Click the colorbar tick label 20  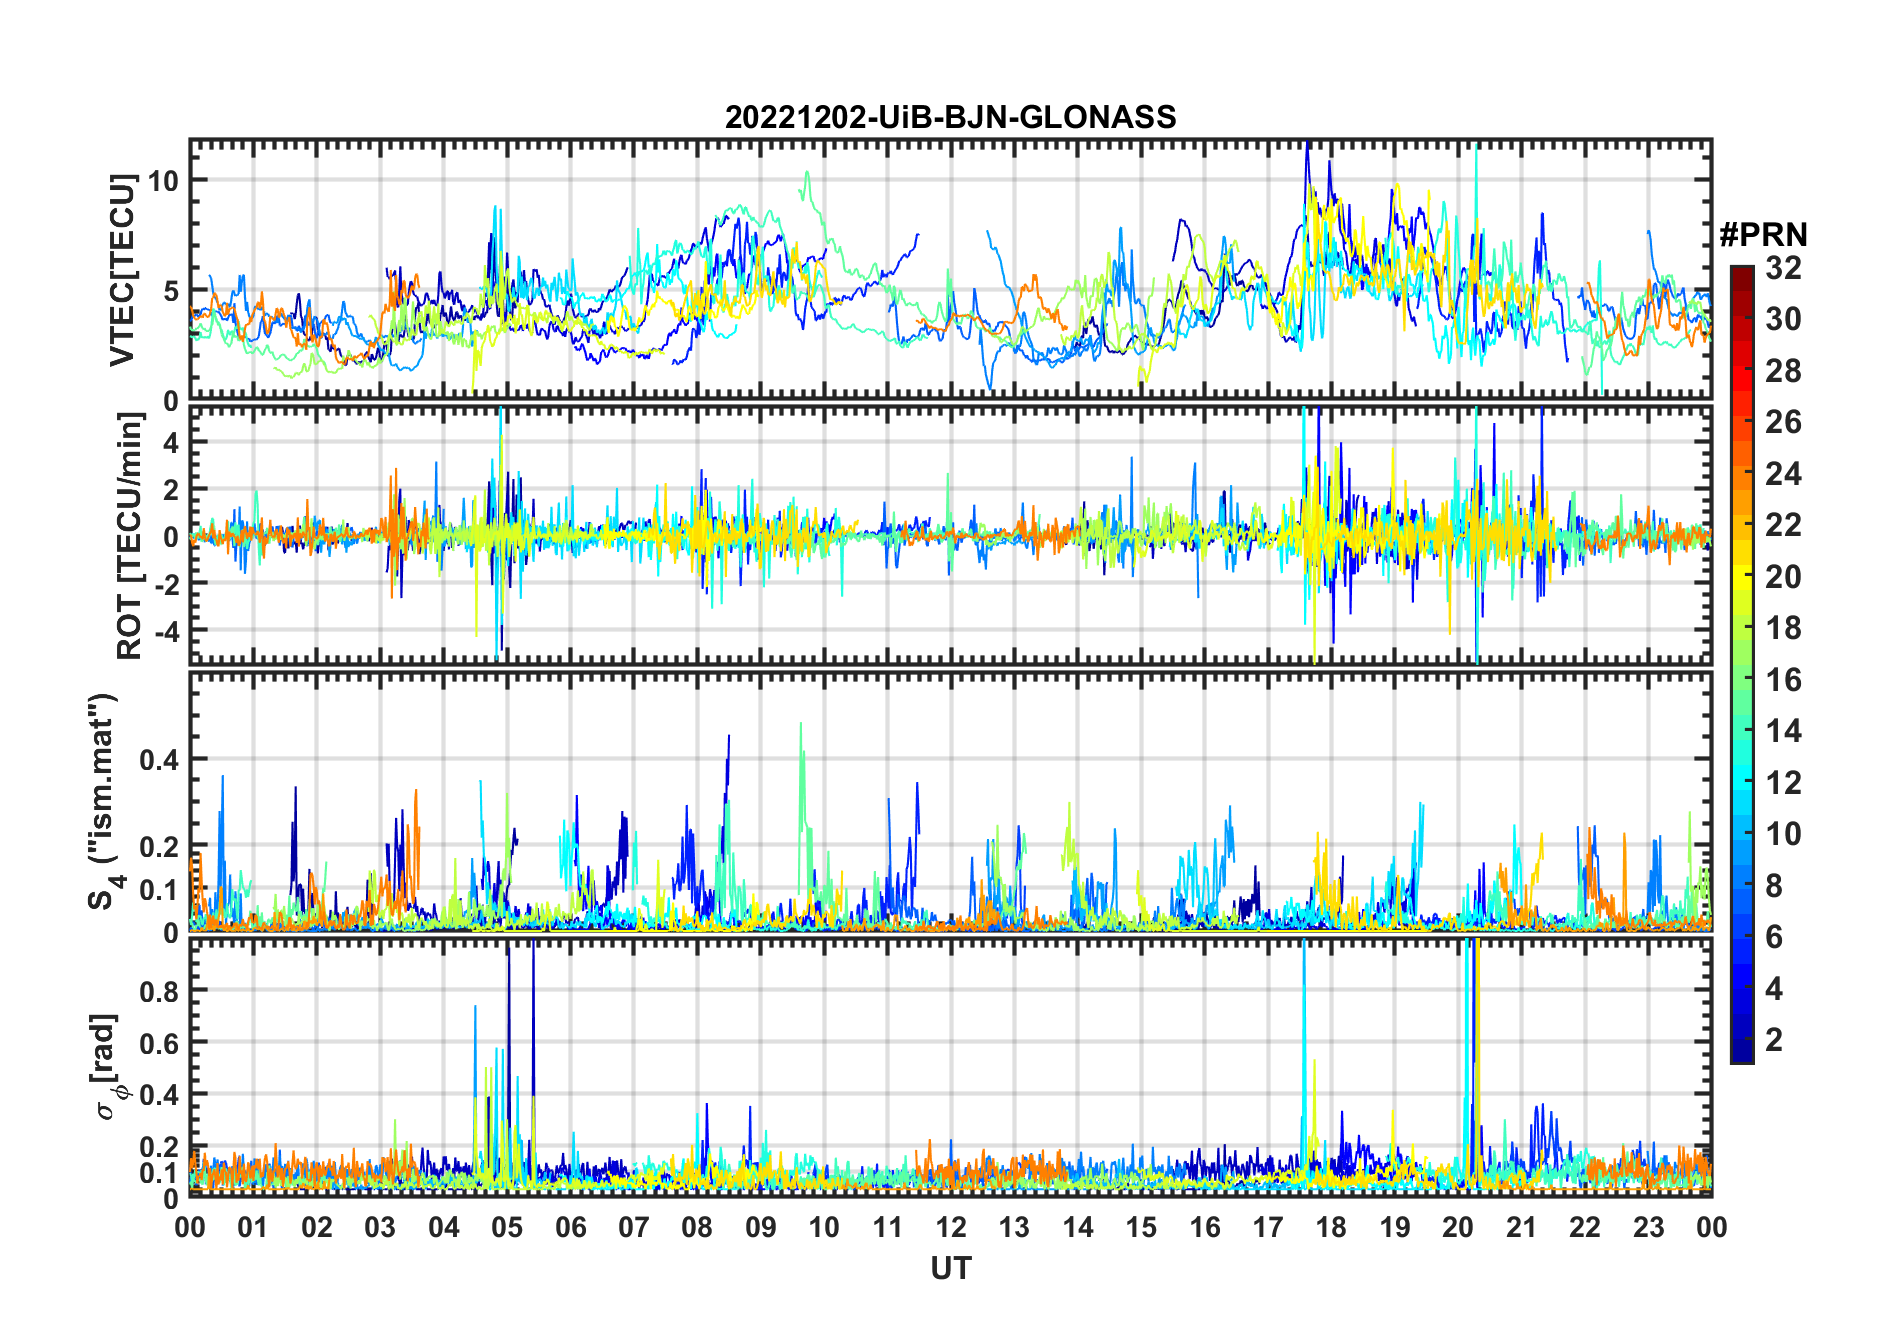(x=1783, y=577)
